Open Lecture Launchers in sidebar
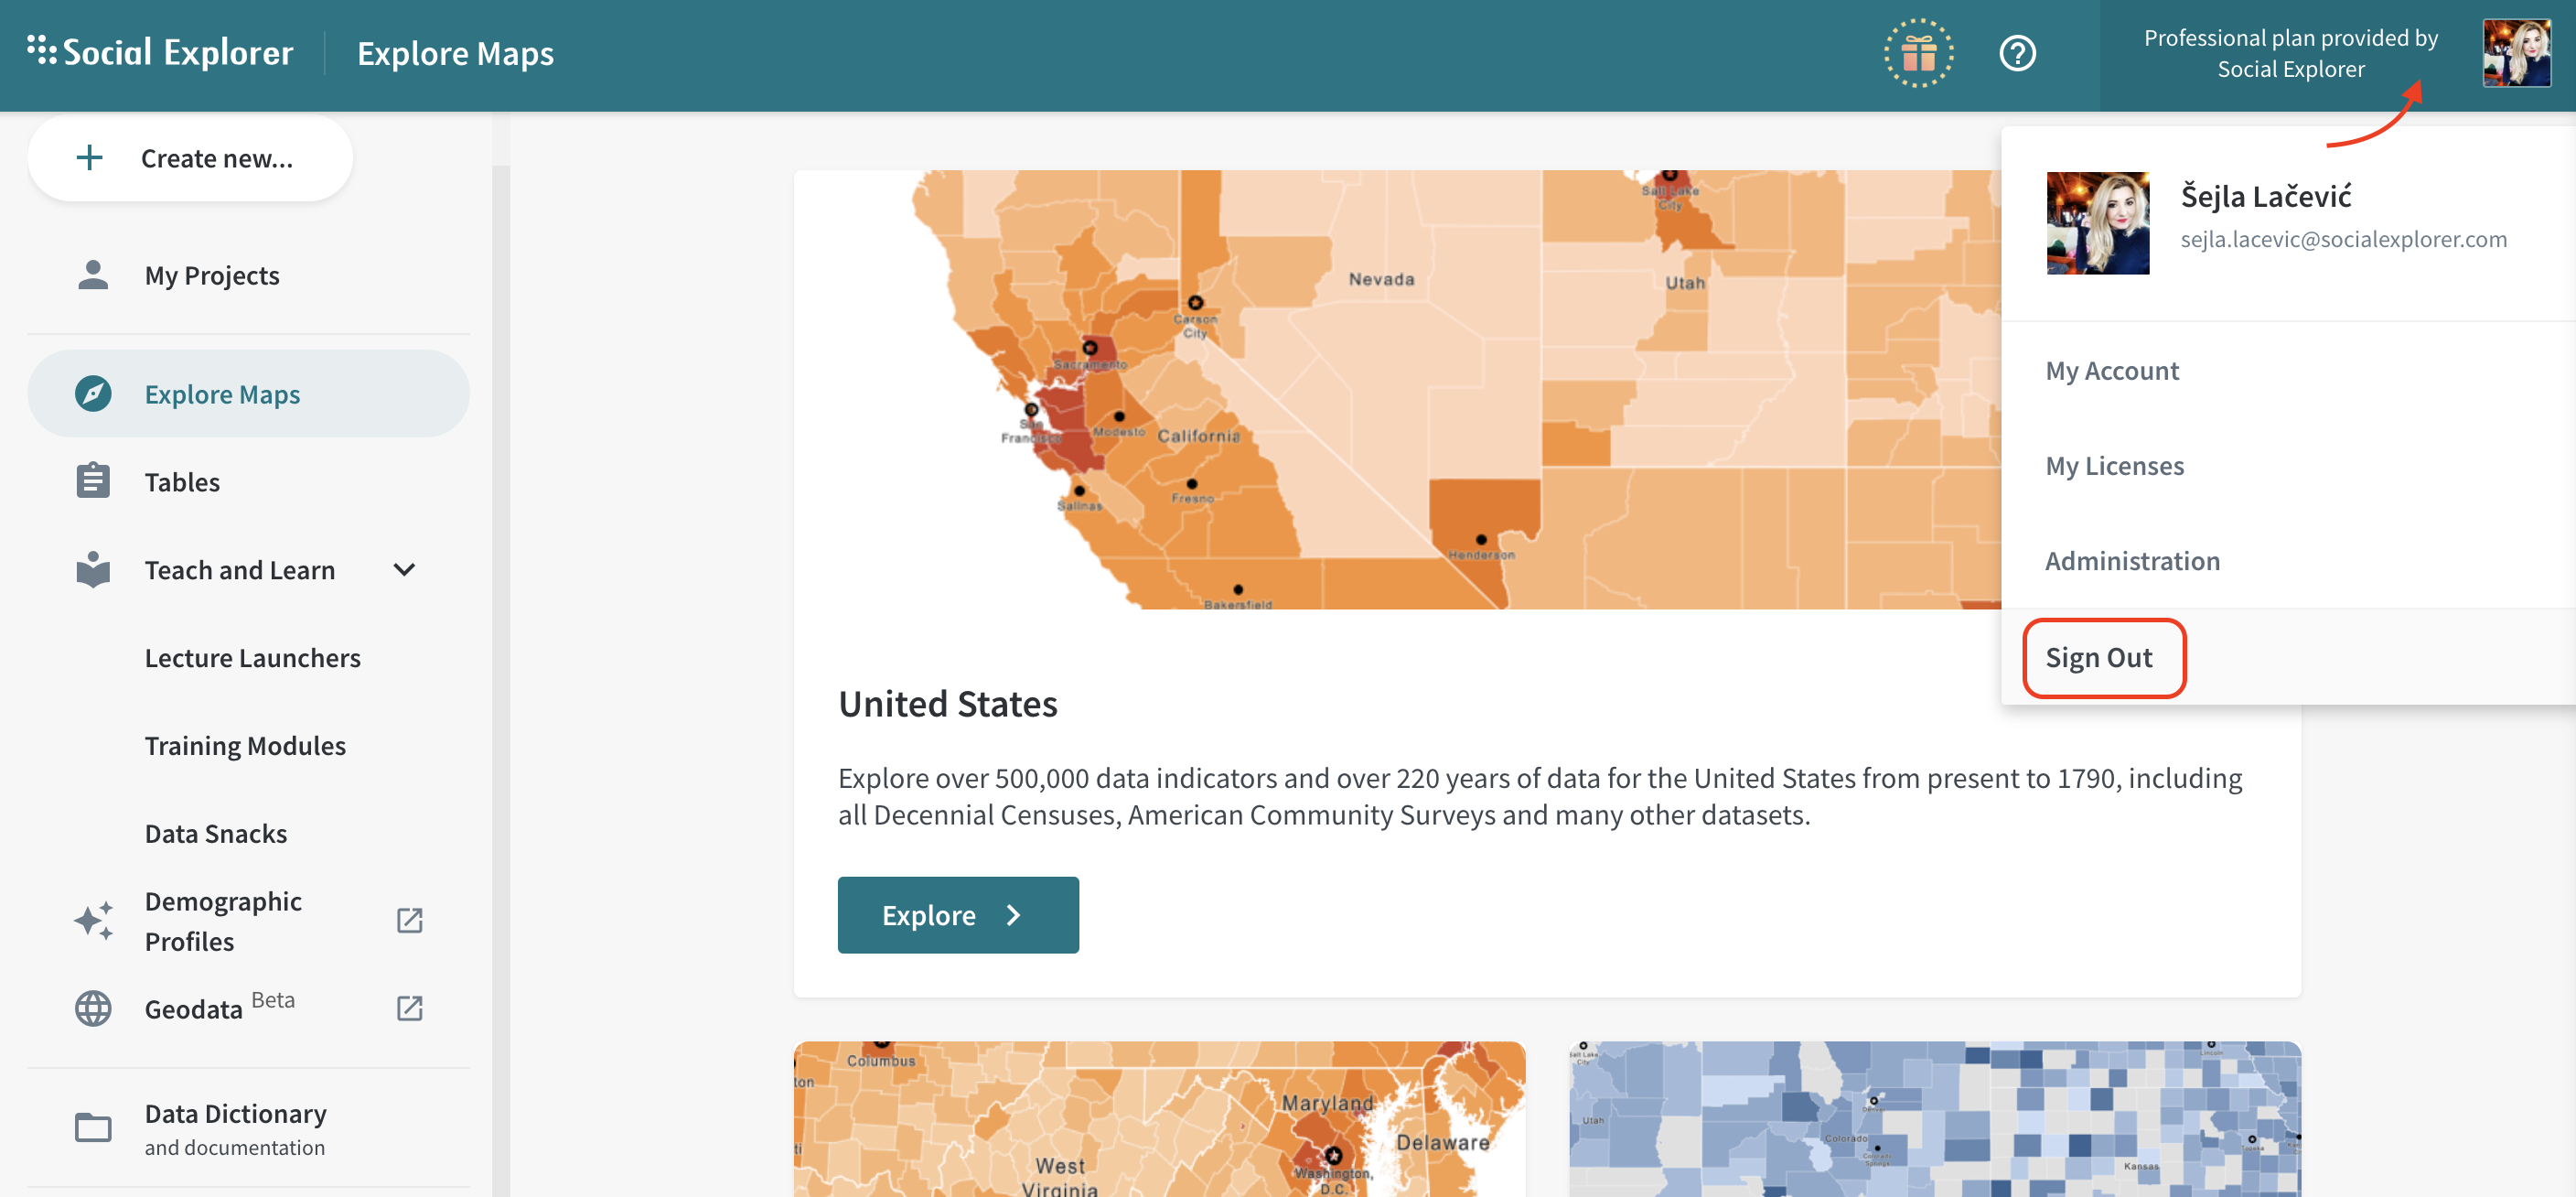The image size is (2576, 1197). coord(252,658)
